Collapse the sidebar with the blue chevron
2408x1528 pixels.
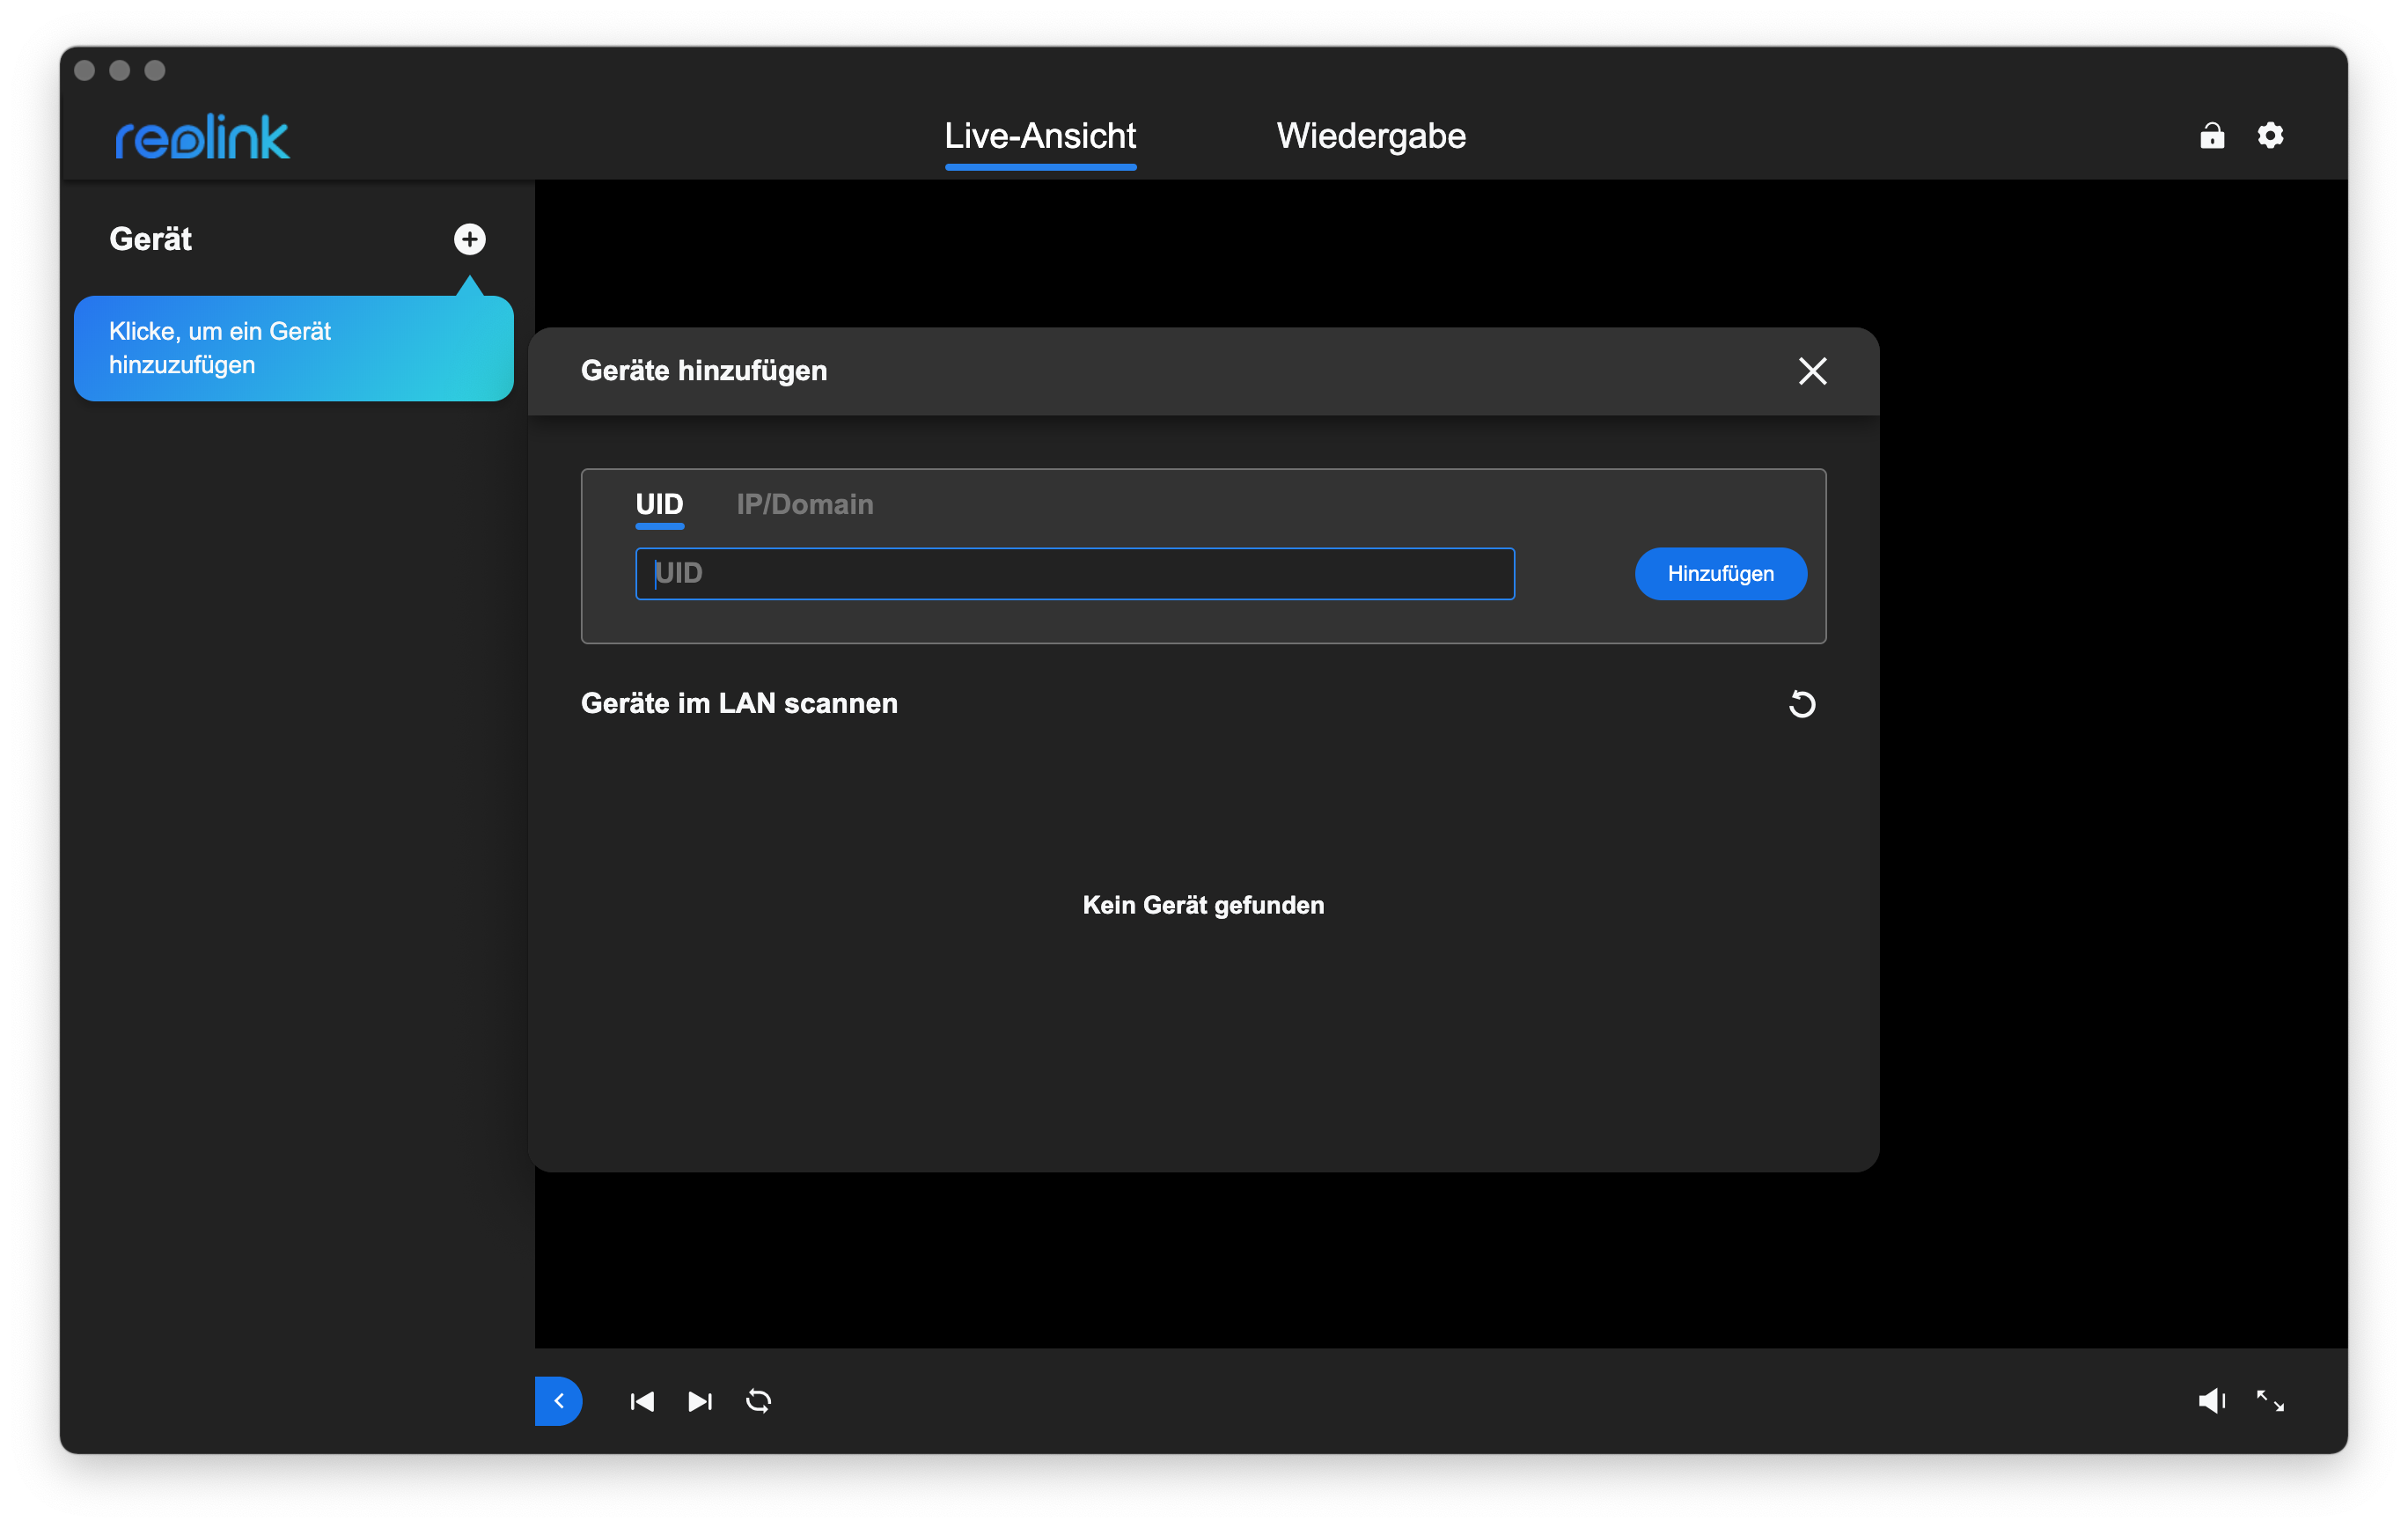click(x=558, y=1401)
